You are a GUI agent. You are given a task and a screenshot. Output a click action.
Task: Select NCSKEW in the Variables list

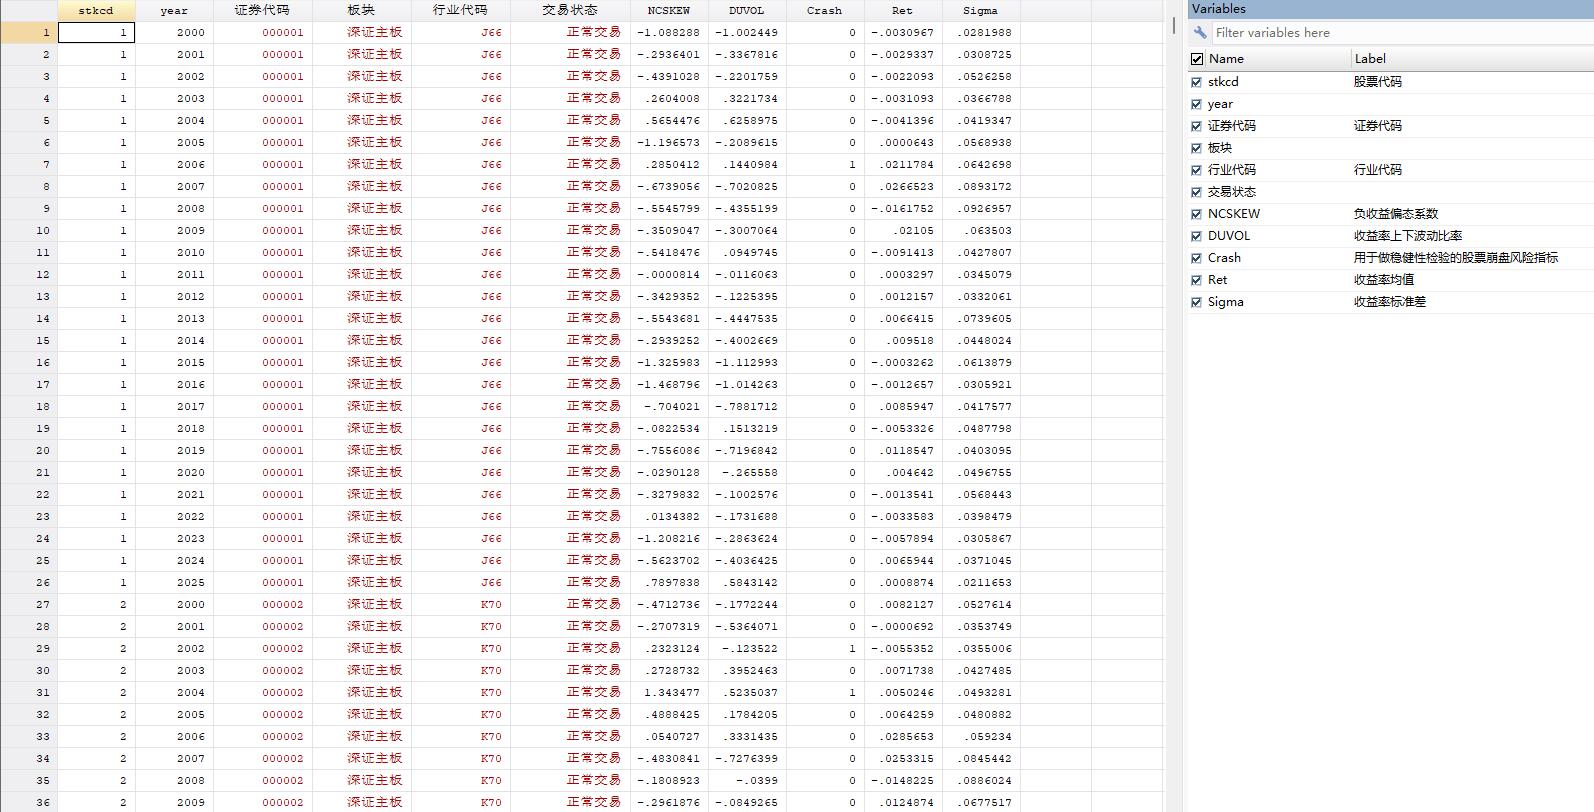pos(1234,214)
